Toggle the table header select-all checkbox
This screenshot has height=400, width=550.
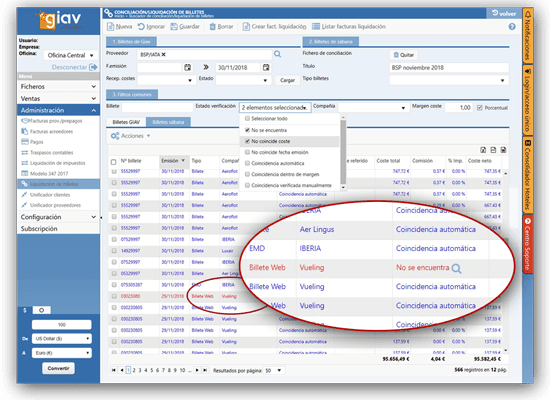pos(113,162)
